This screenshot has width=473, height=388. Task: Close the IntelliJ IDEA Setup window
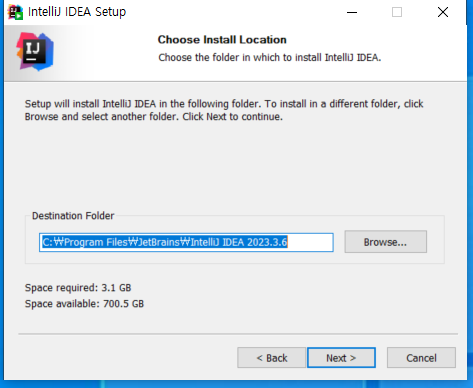click(x=443, y=12)
